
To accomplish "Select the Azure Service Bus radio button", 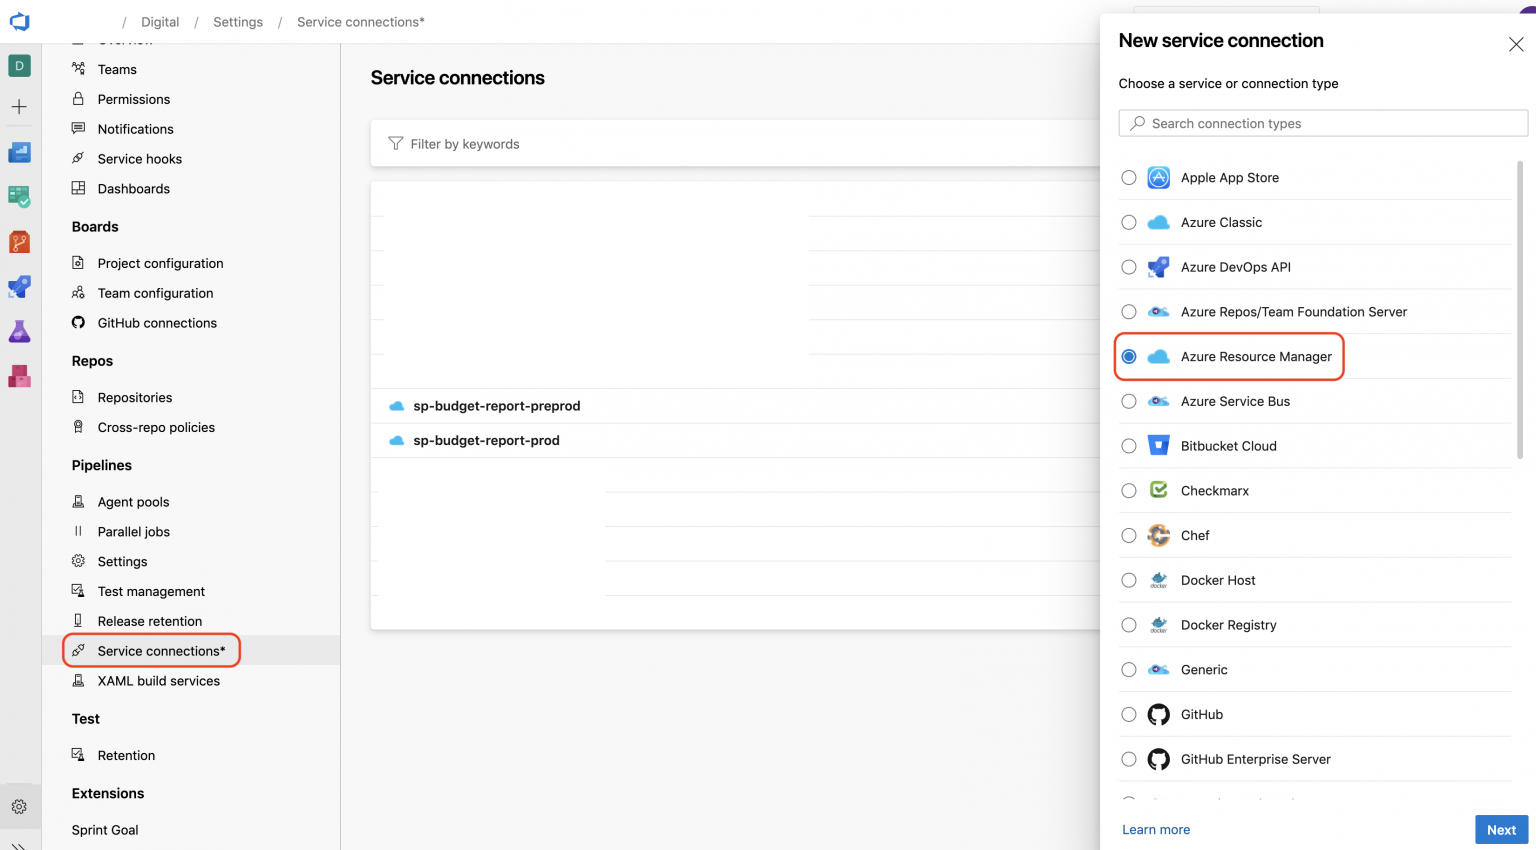I will click(x=1129, y=401).
